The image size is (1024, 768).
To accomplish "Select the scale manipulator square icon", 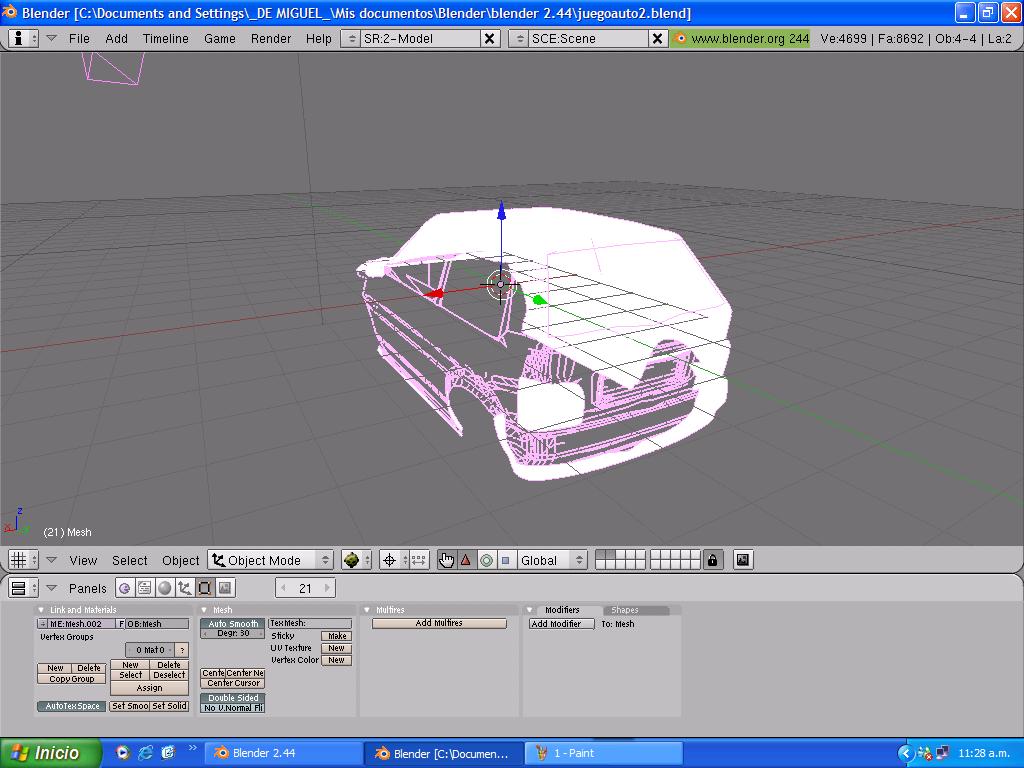I will 505,560.
